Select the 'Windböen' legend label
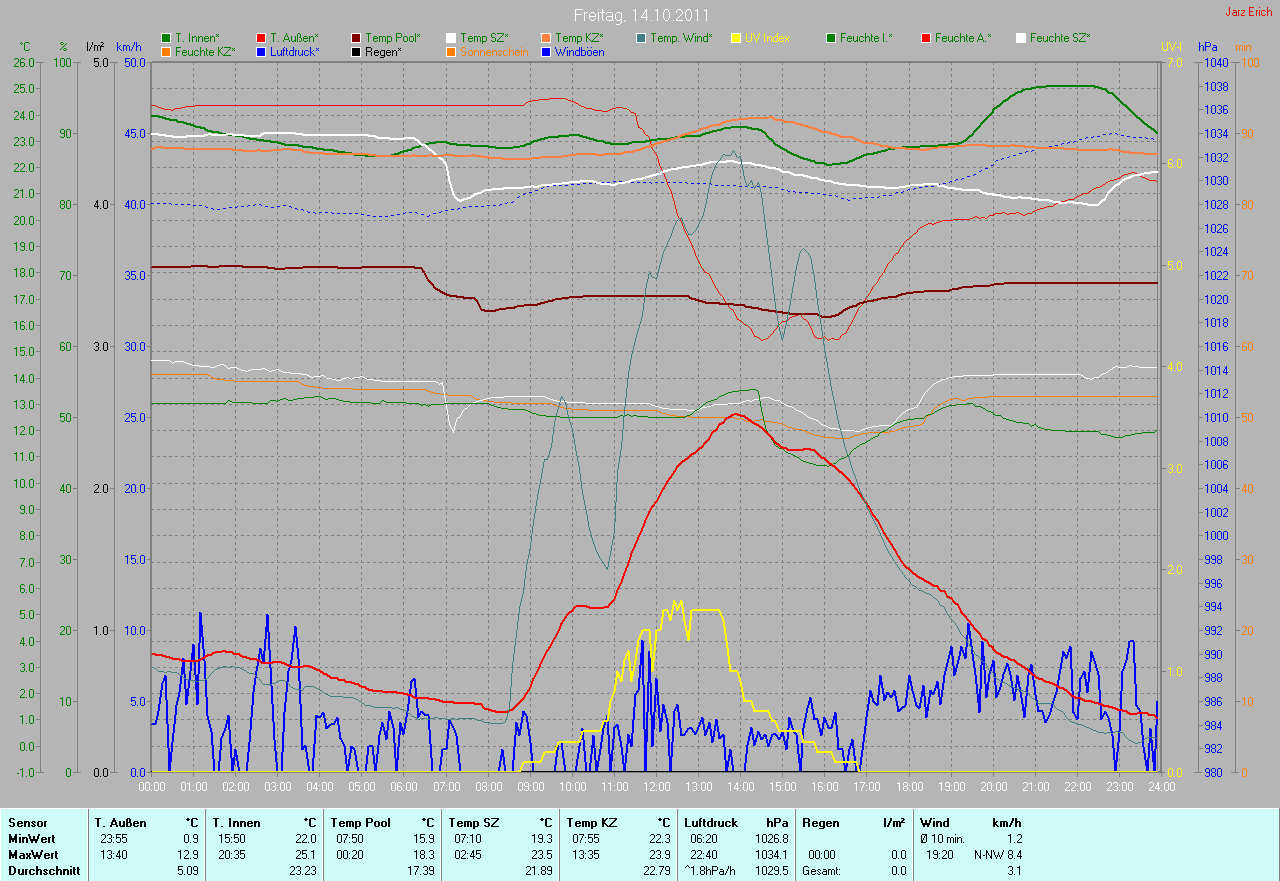This screenshot has height=881, width=1280. click(x=580, y=51)
